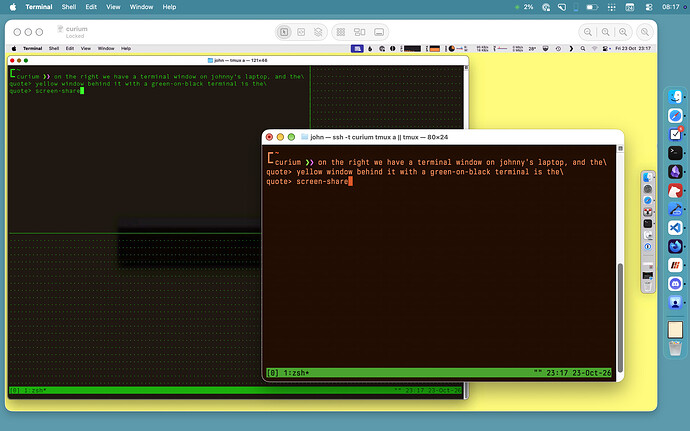Open the local Window menu
This screenshot has width=690, height=431.
[x=141, y=7]
